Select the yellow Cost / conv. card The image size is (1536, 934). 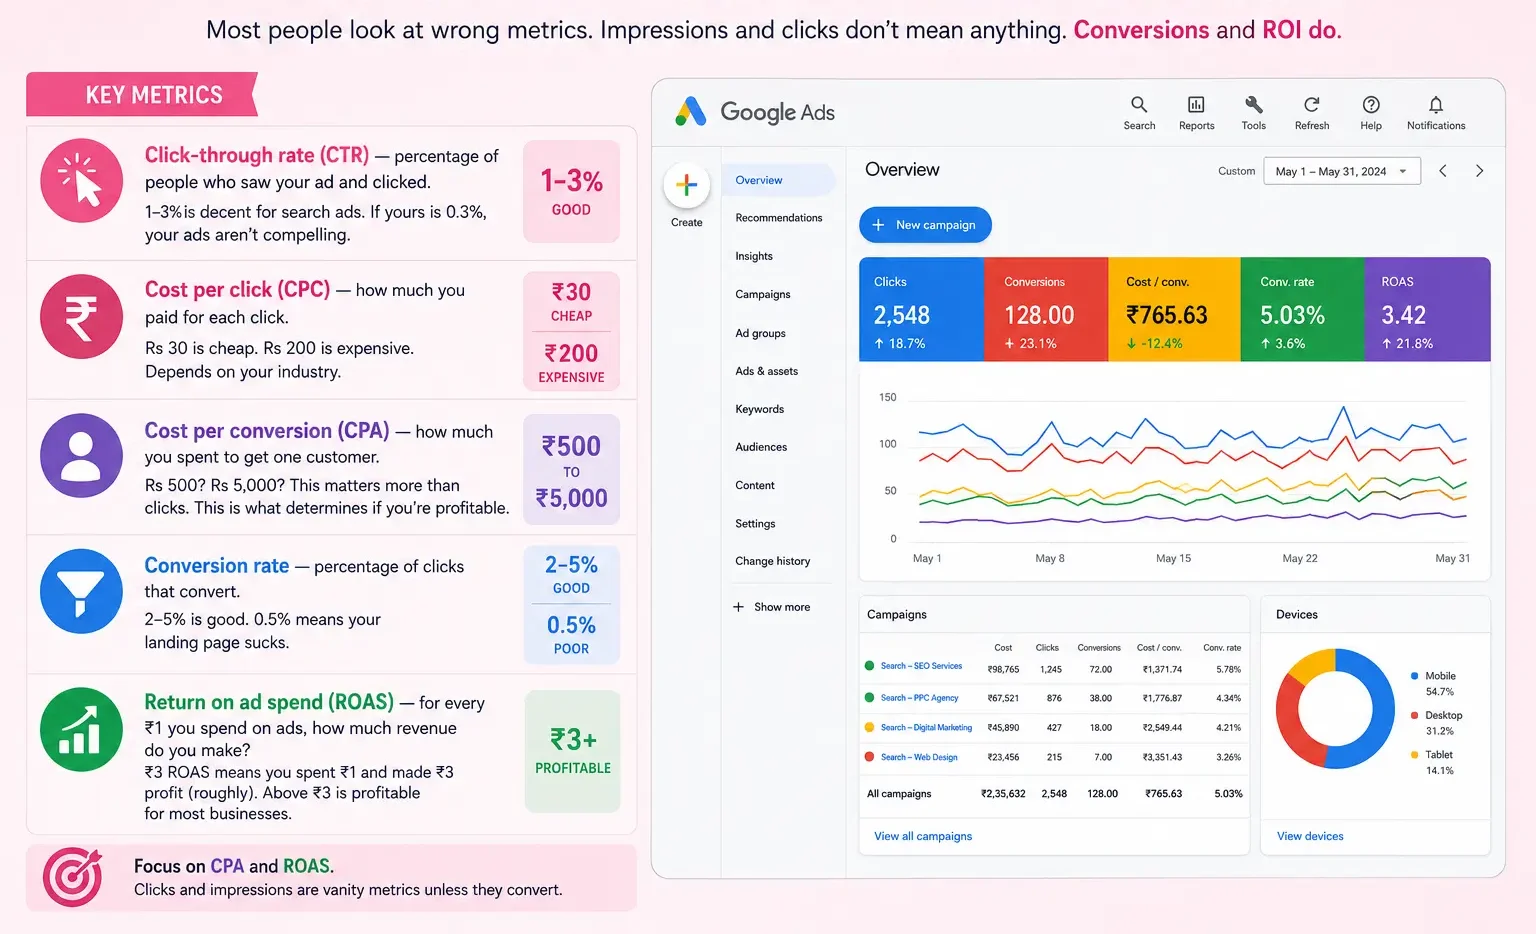point(1174,309)
